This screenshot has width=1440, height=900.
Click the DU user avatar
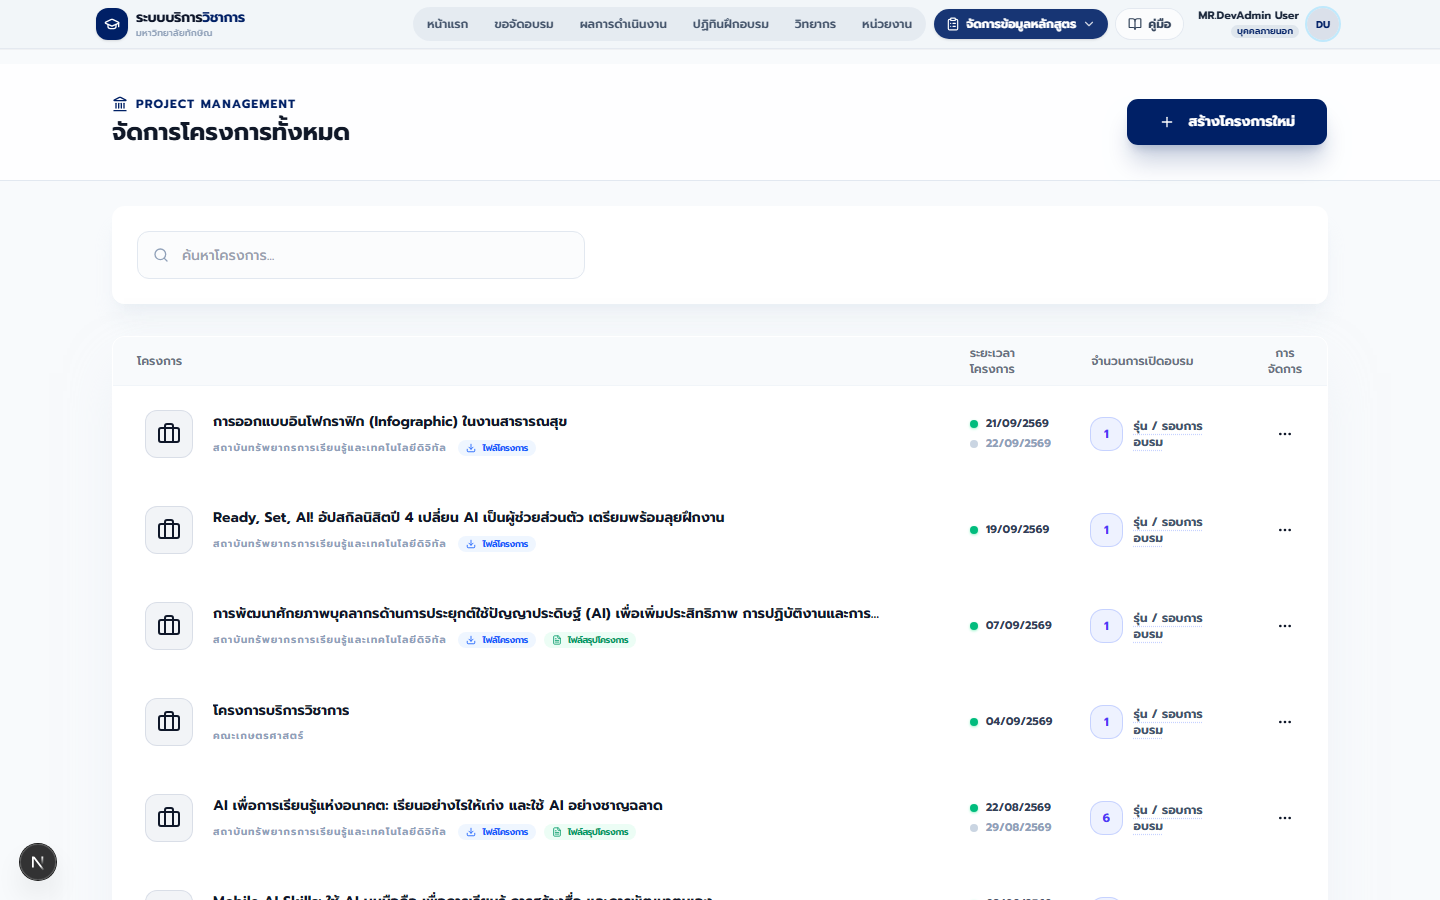point(1323,24)
